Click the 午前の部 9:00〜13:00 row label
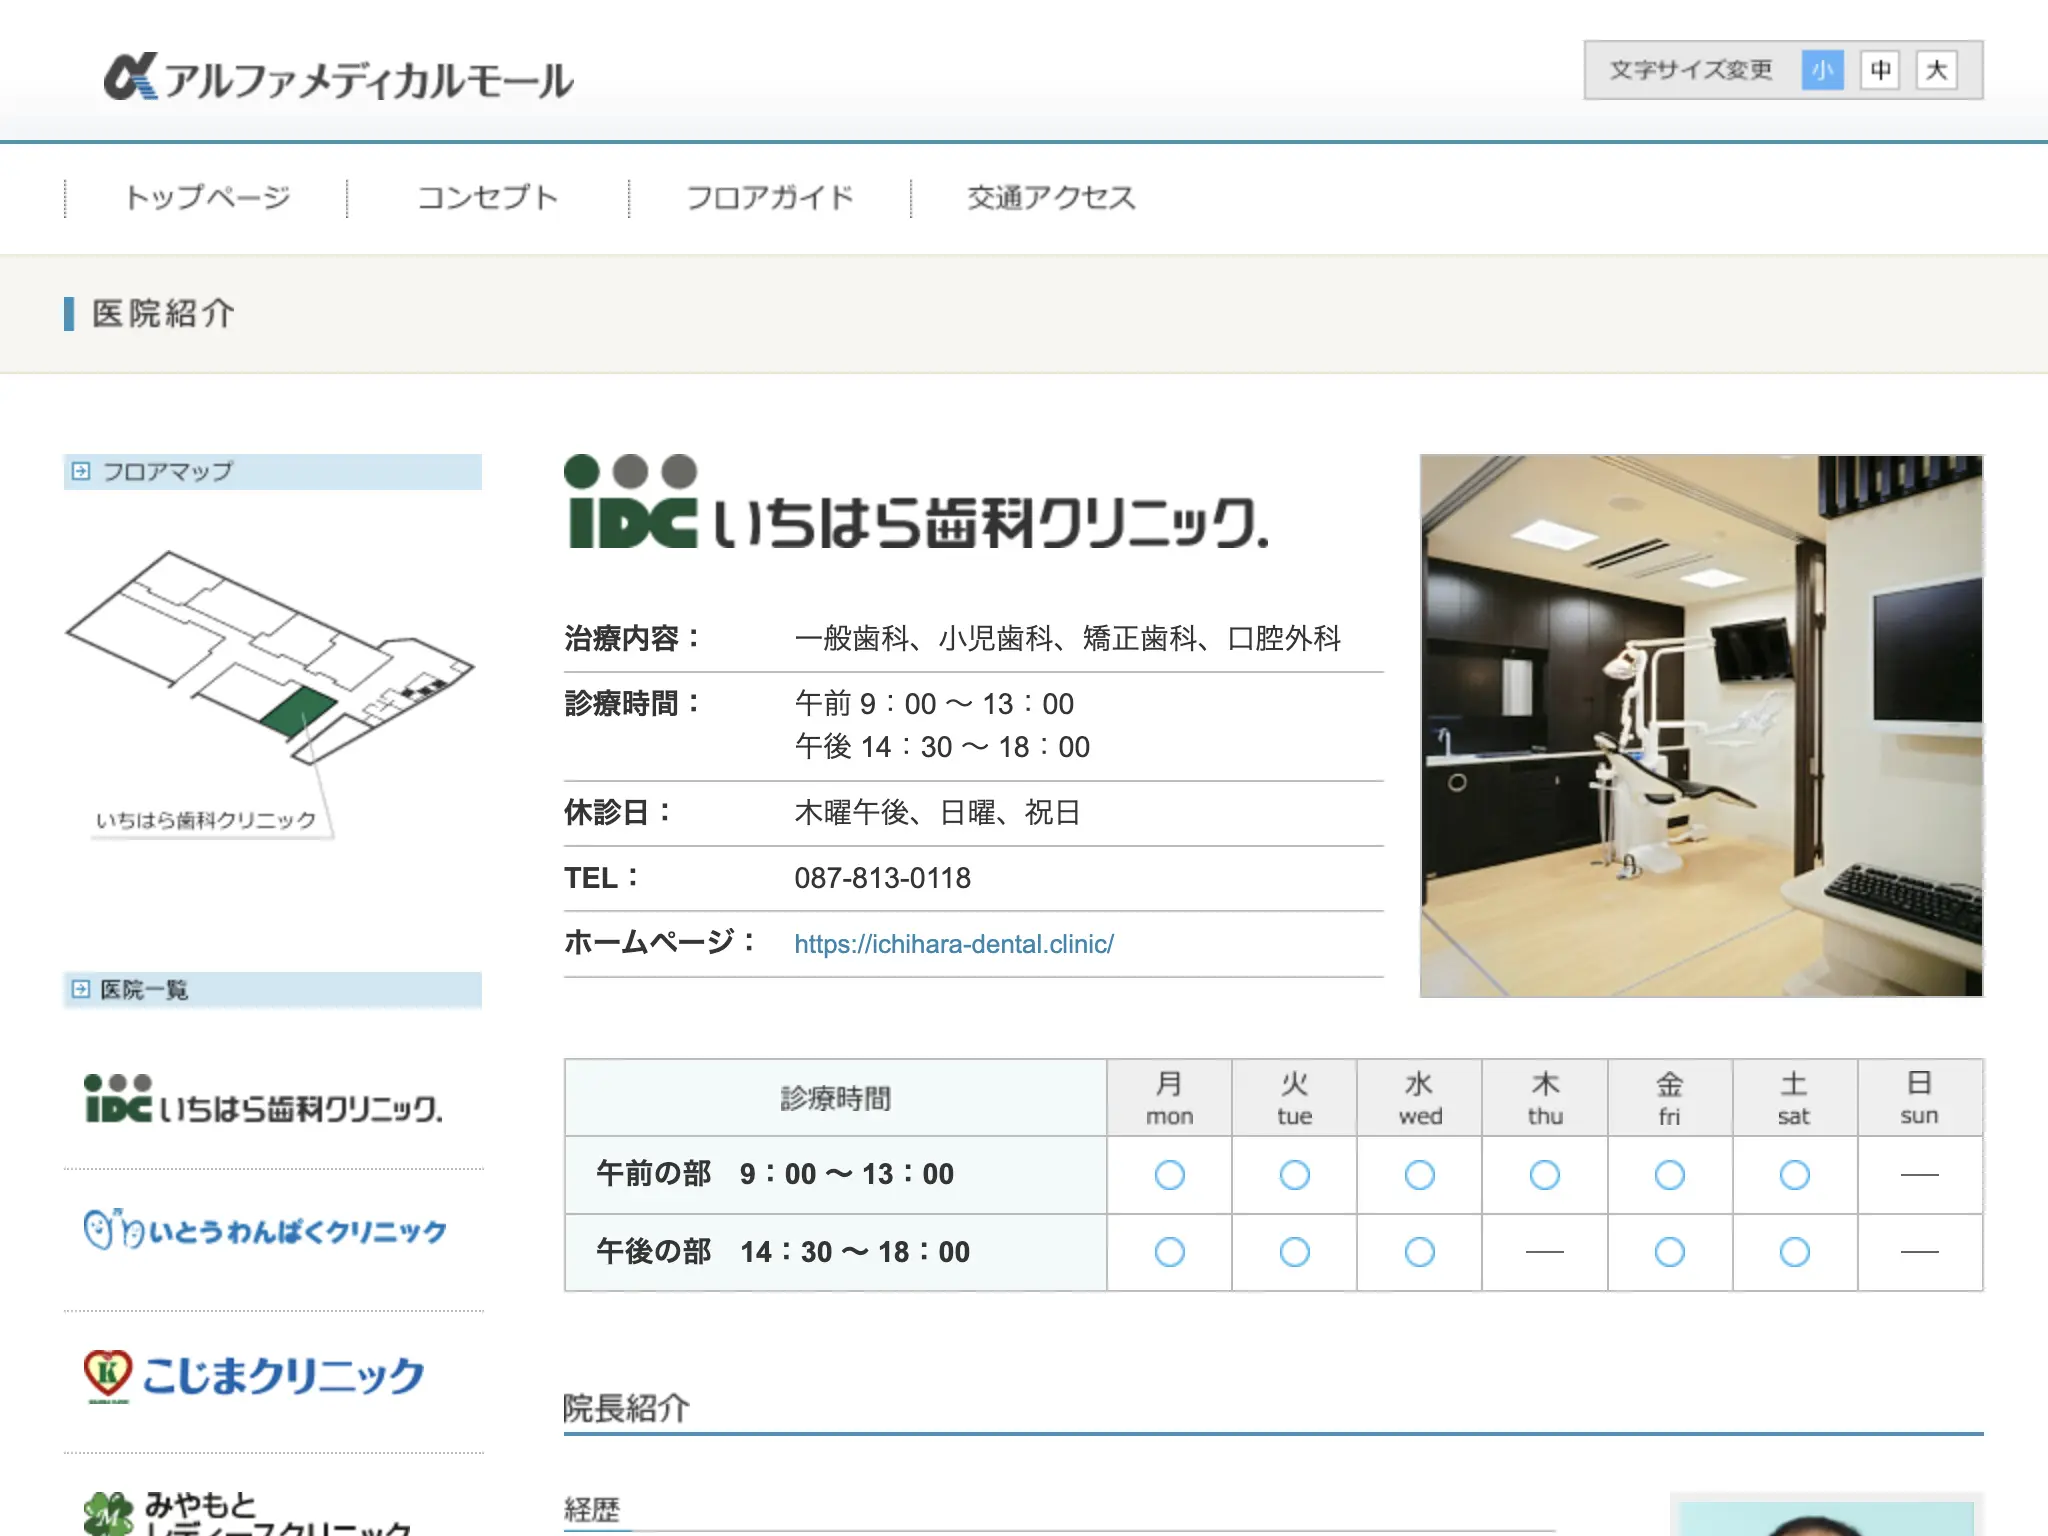 click(x=775, y=1174)
